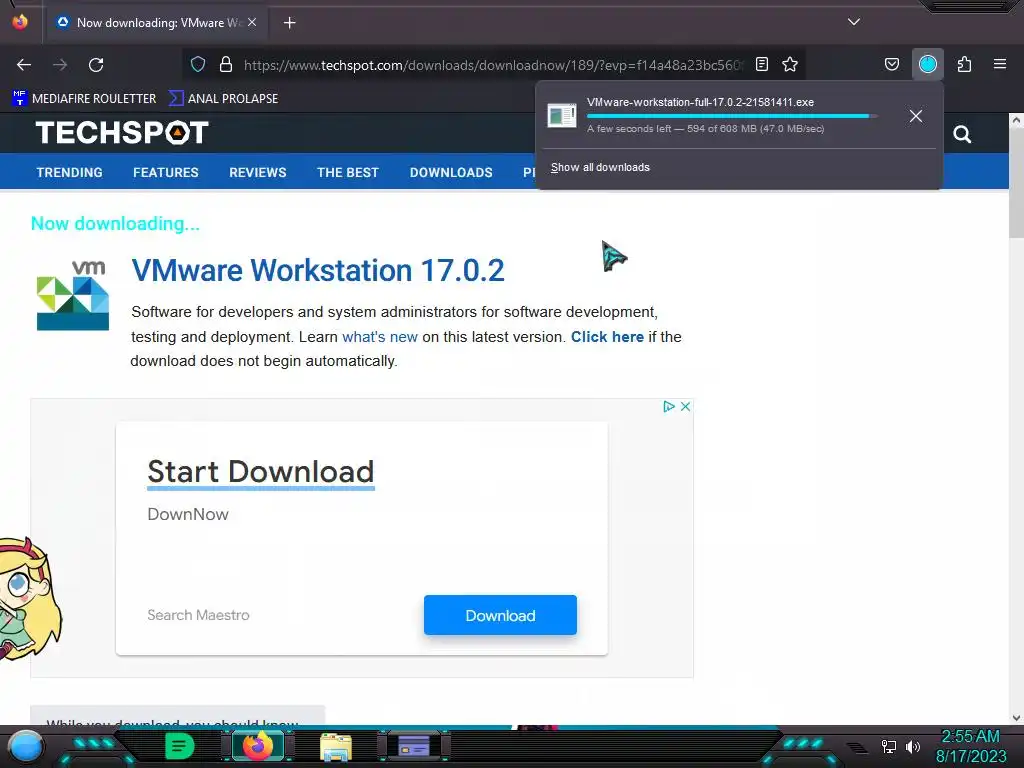Click the DownNow ad text
The width and height of the screenshot is (1024, 768).
[188, 515]
